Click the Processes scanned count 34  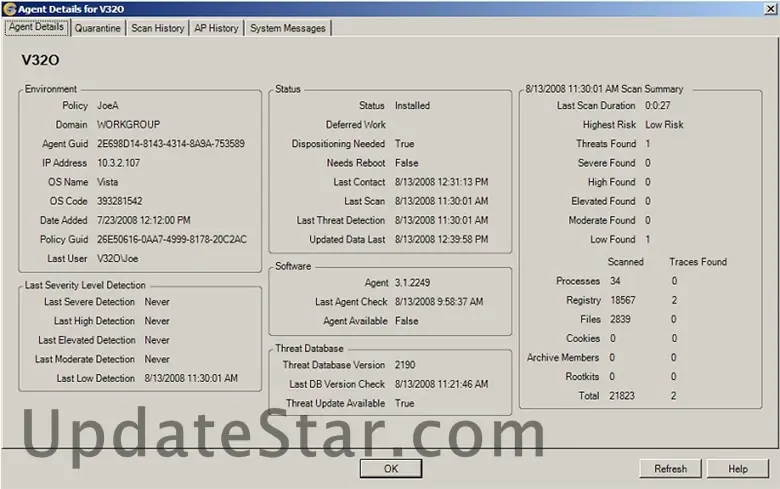615,281
